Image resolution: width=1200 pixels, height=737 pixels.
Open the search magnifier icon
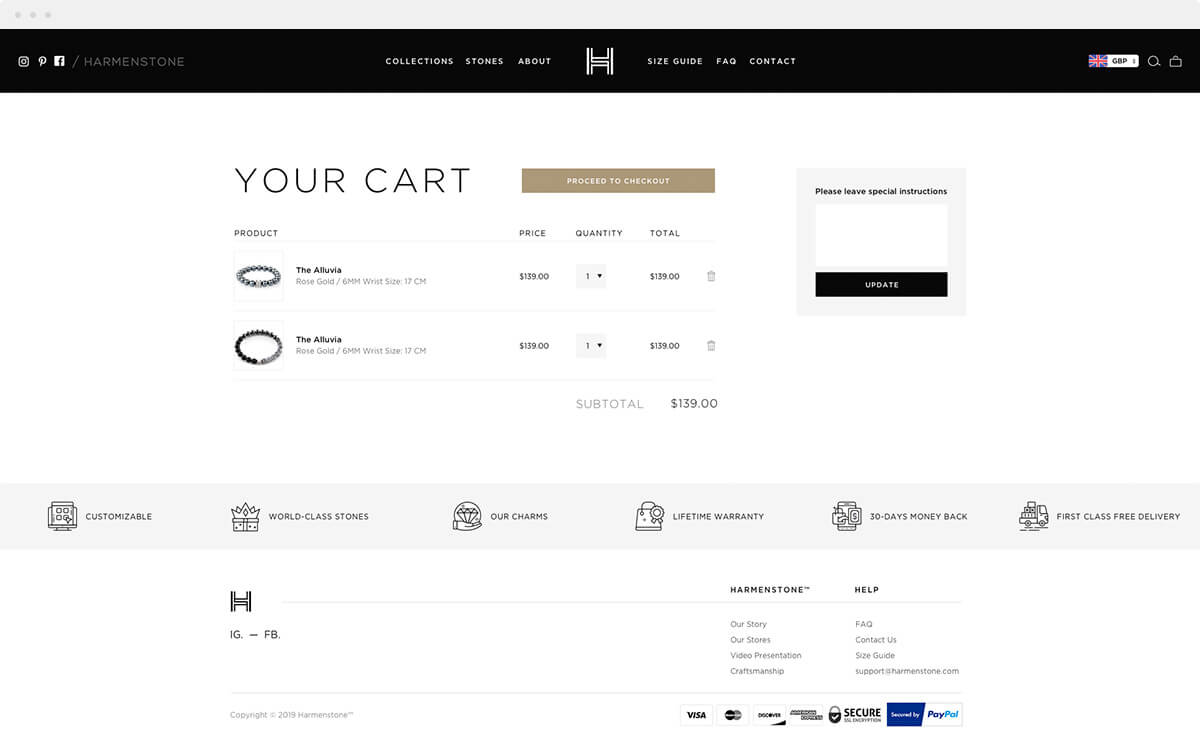(x=1153, y=61)
